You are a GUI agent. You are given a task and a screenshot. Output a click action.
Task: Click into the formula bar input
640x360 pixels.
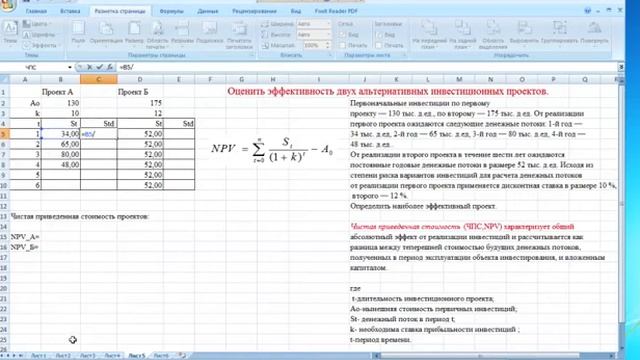pos(367,67)
